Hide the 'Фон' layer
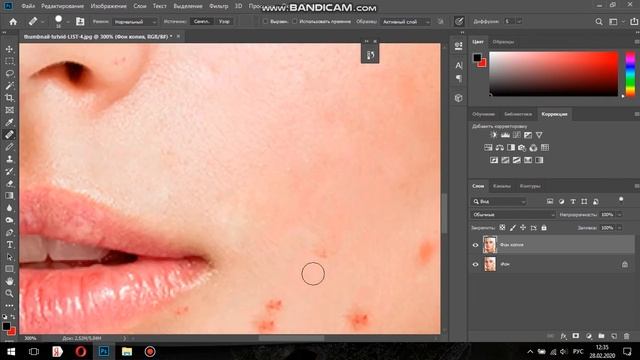640x360 pixels. [475, 264]
